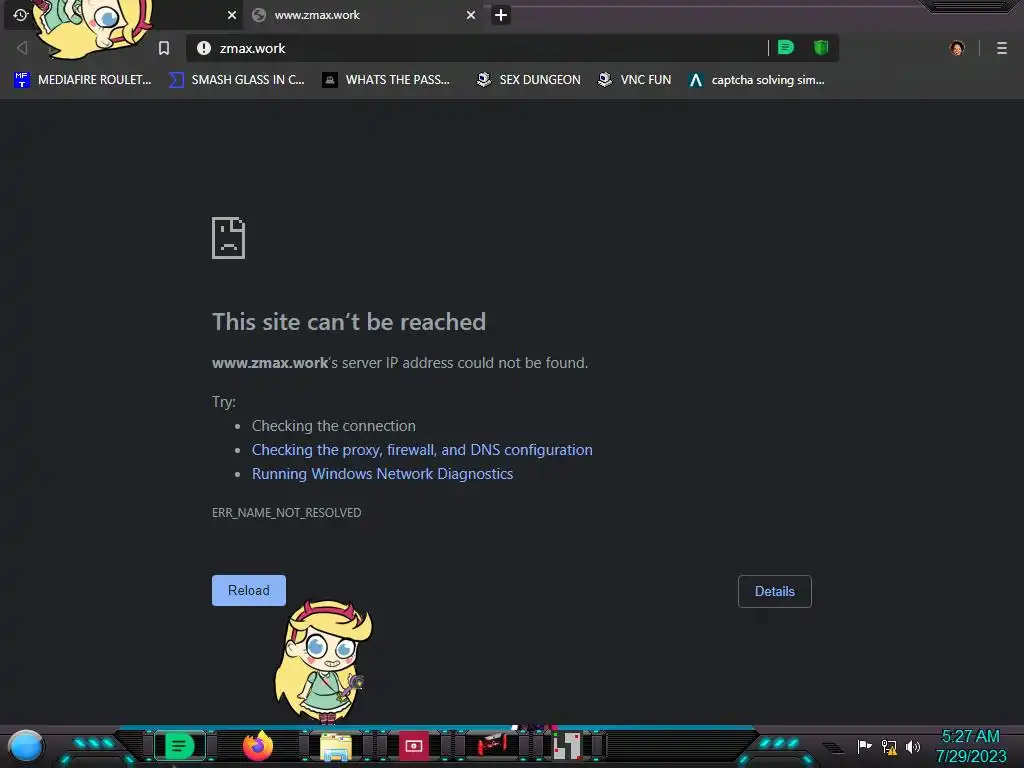This screenshot has width=1024, height=768.
Task: Open red screen recorder taskbar icon
Action: [413, 746]
